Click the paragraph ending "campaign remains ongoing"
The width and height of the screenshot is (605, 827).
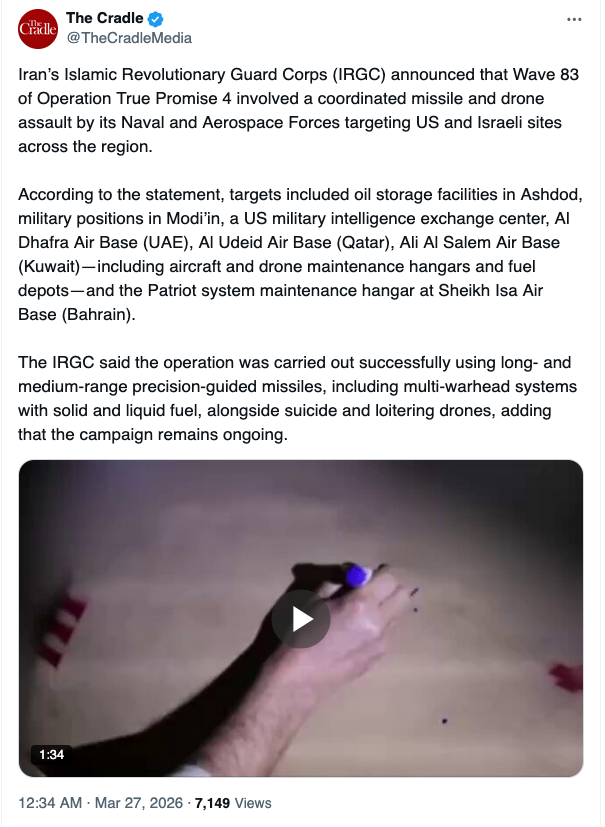tap(297, 399)
